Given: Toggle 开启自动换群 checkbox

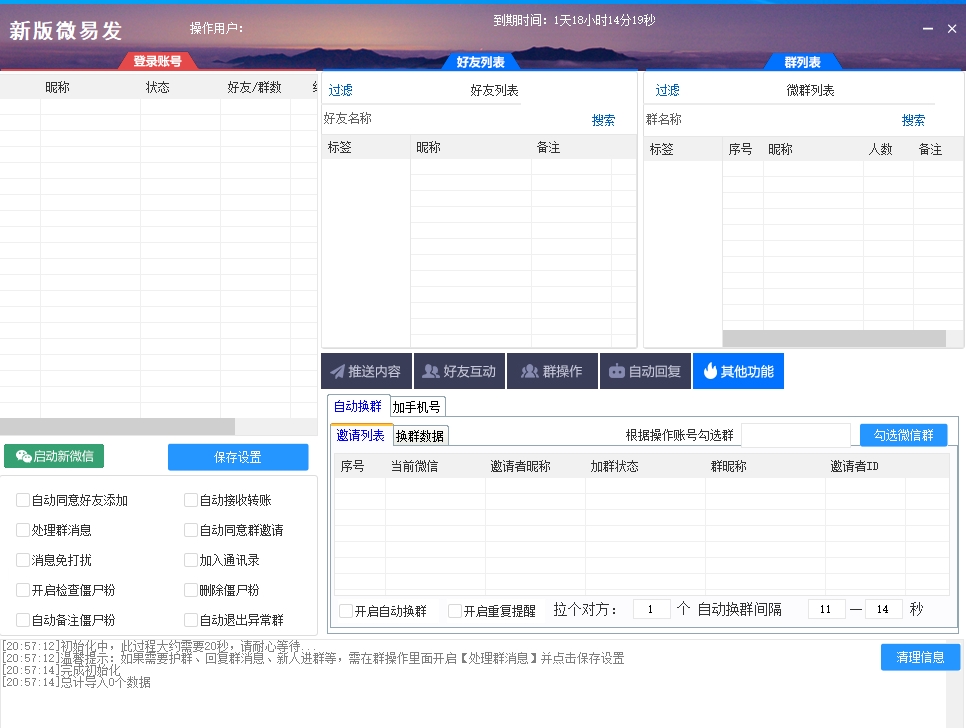Looking at the screenshot, I should point(346,611).
